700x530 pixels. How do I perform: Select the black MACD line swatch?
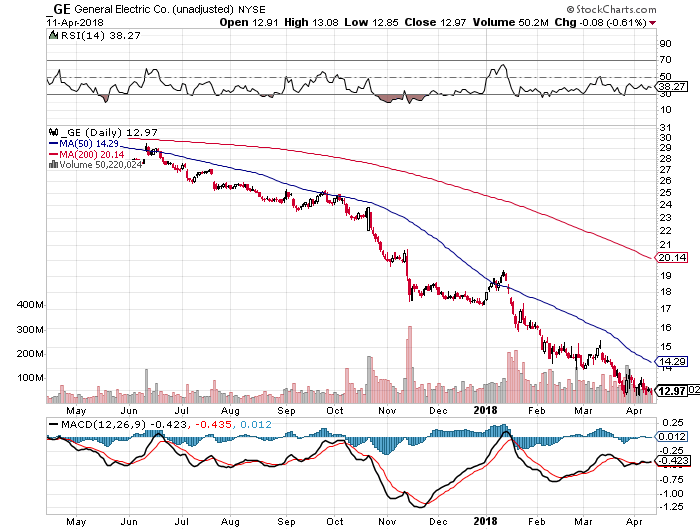click(54, 425)
